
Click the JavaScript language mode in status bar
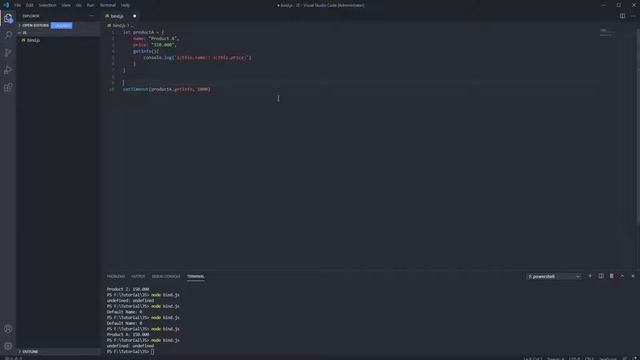click(x=608, y=358)
